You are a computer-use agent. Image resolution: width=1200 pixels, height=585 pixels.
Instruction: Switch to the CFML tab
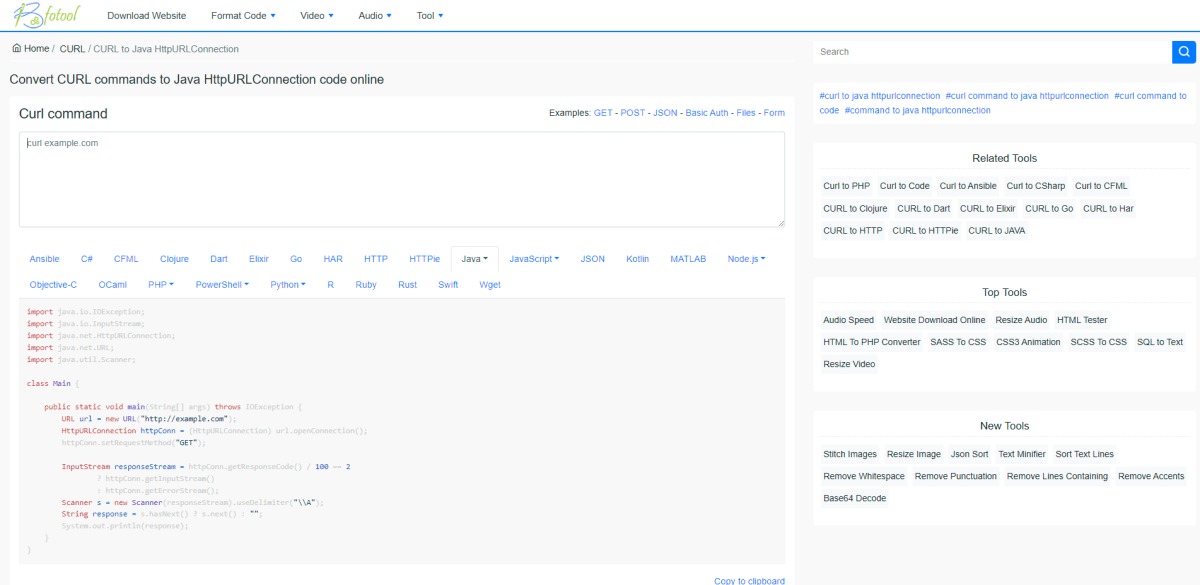(126, 259)
